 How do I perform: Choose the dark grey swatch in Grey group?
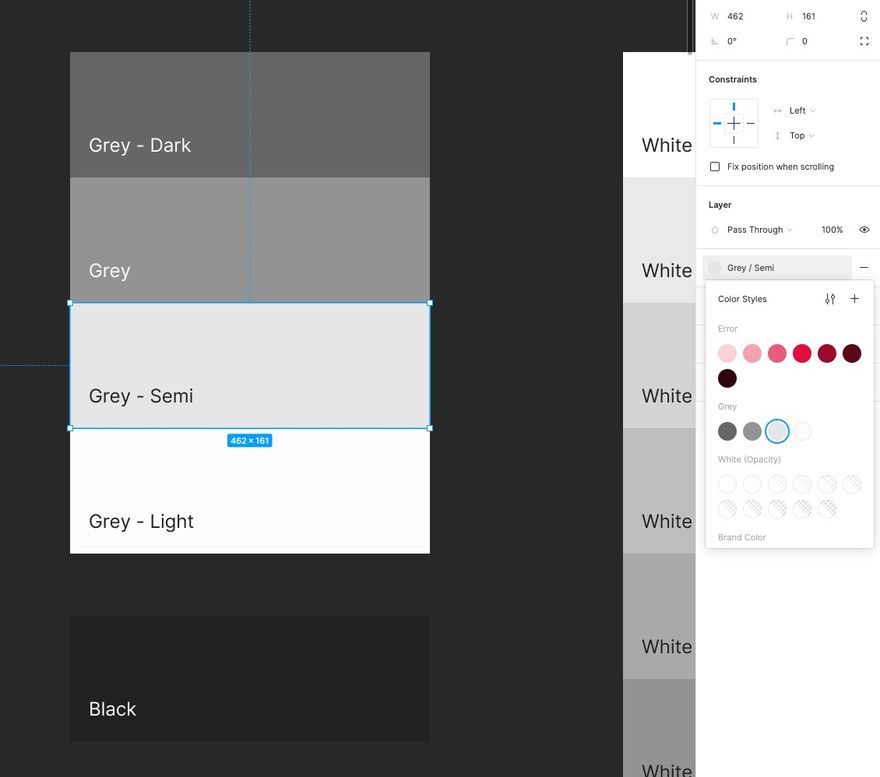point(727,431)
